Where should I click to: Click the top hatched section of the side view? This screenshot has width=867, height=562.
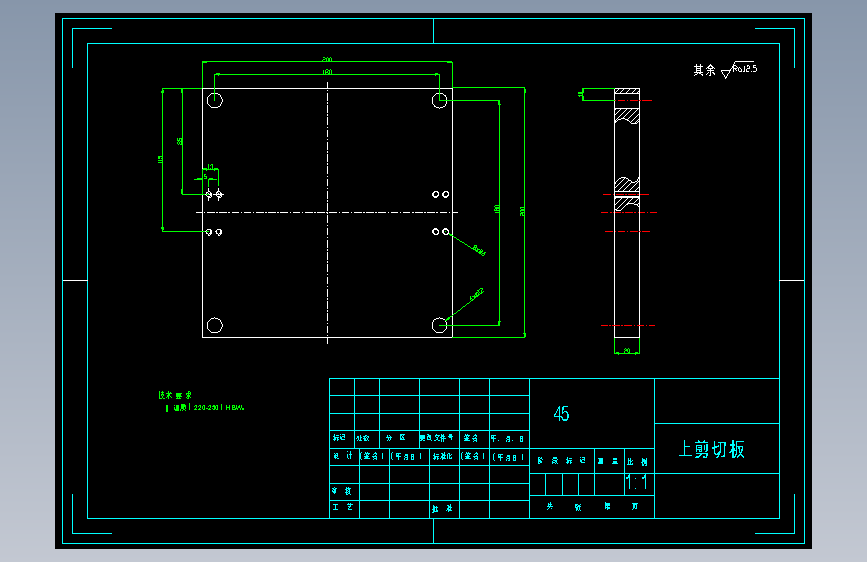627,91
